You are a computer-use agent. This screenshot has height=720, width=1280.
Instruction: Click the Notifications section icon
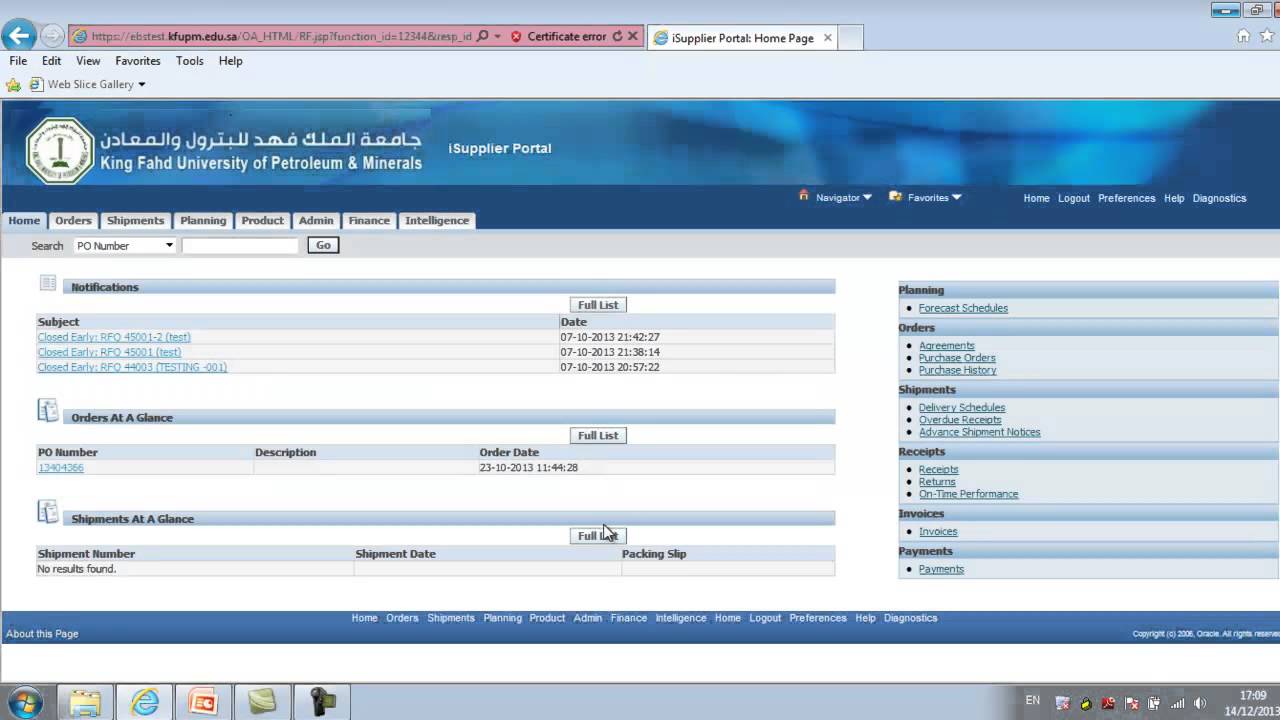[x=48, y=283]
